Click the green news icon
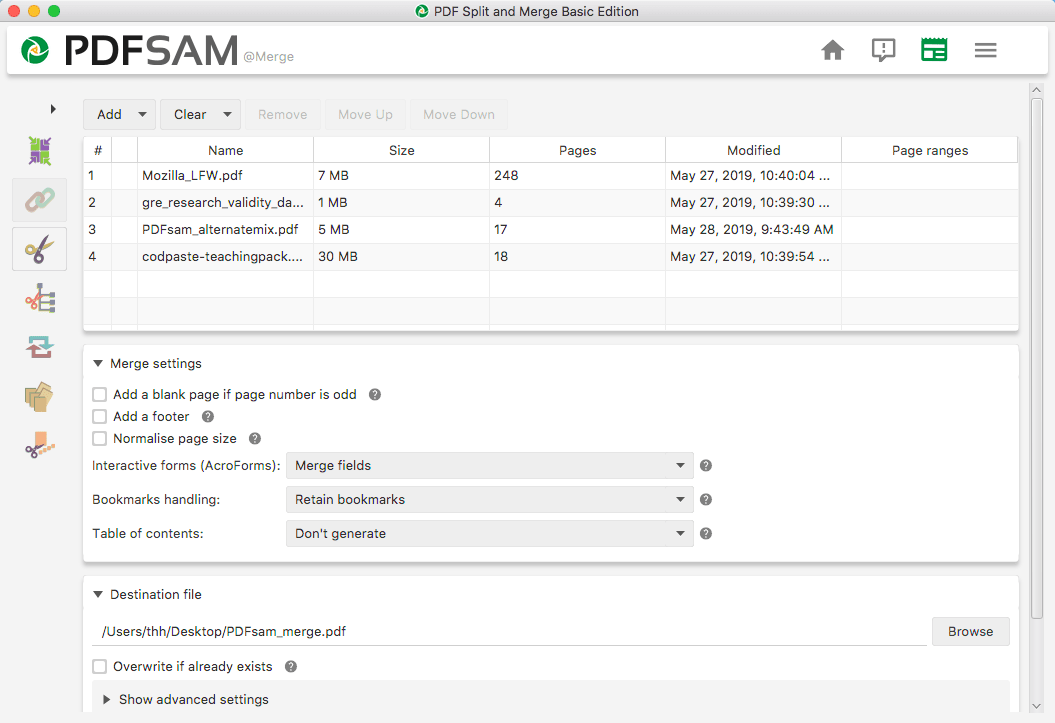The width and height of the screenshot is (1055, 723). coord(934,49)
